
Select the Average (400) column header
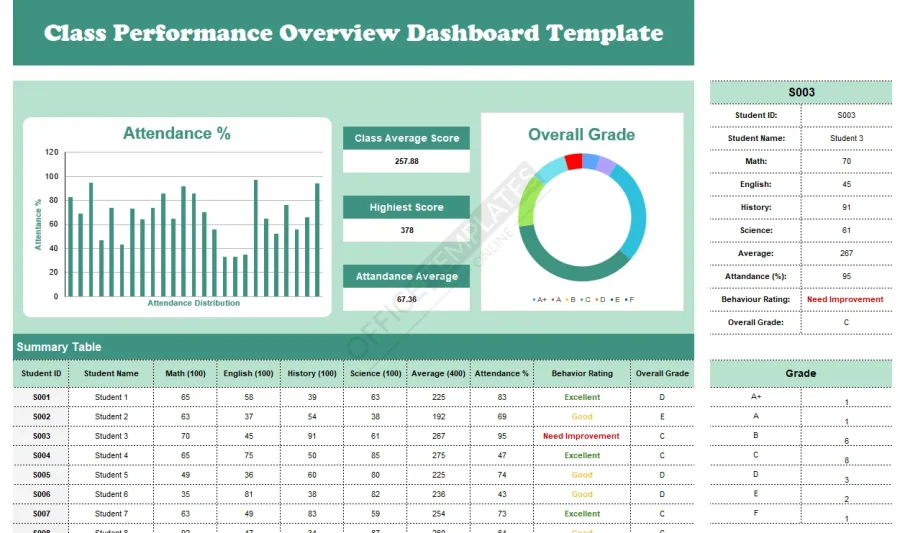coord(438,374)
